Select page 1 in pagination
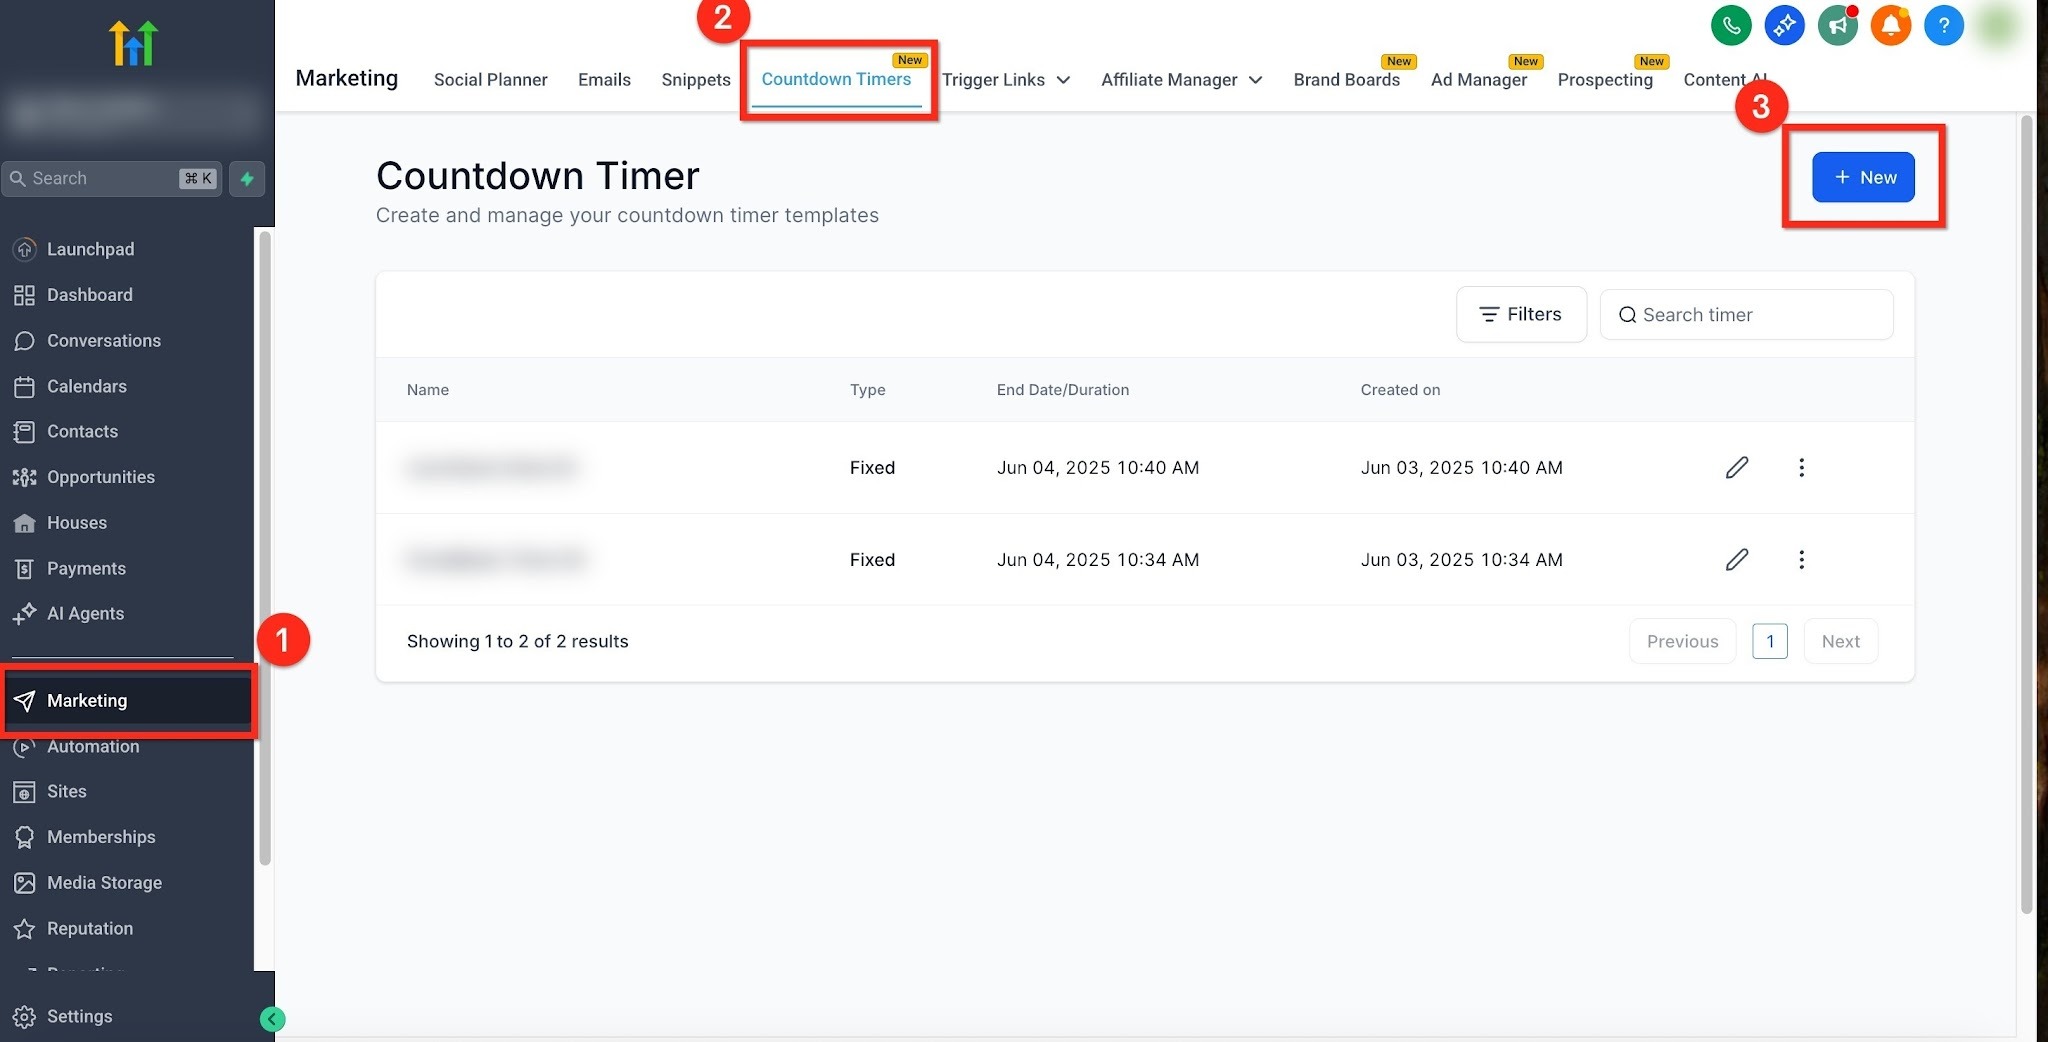Screen dimensions: 2048x1042 pos(1770,641)
